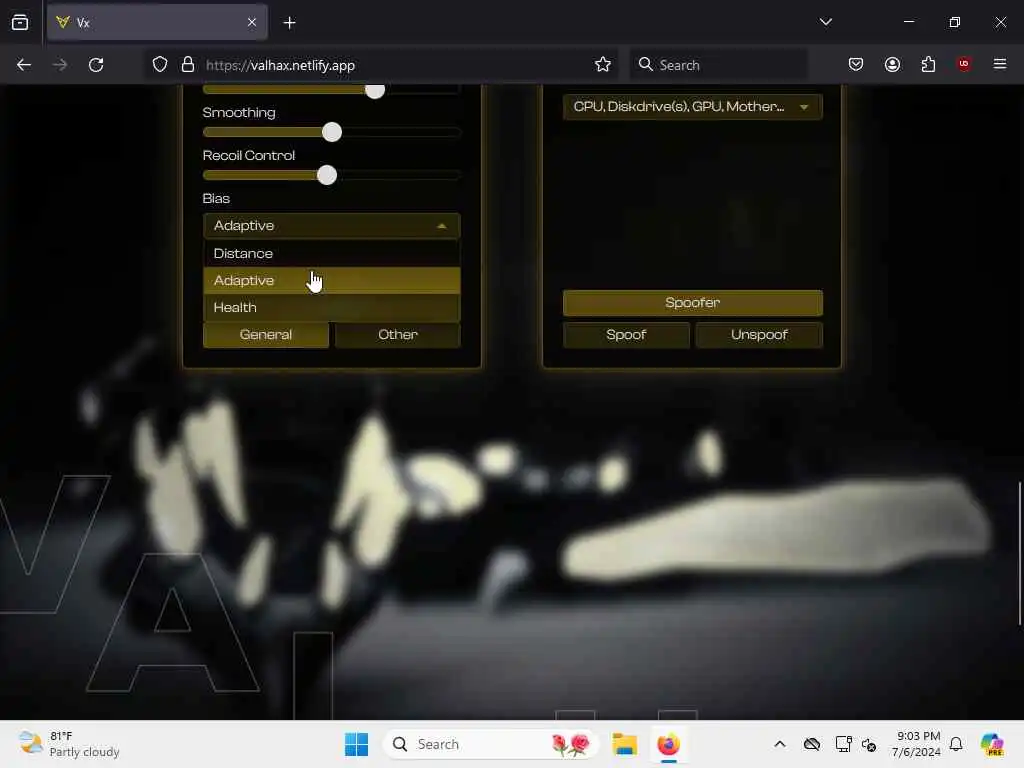Open the extensions puzzle icon
The width and height of the screenshot is (1024, 768).
coord(928,64)
